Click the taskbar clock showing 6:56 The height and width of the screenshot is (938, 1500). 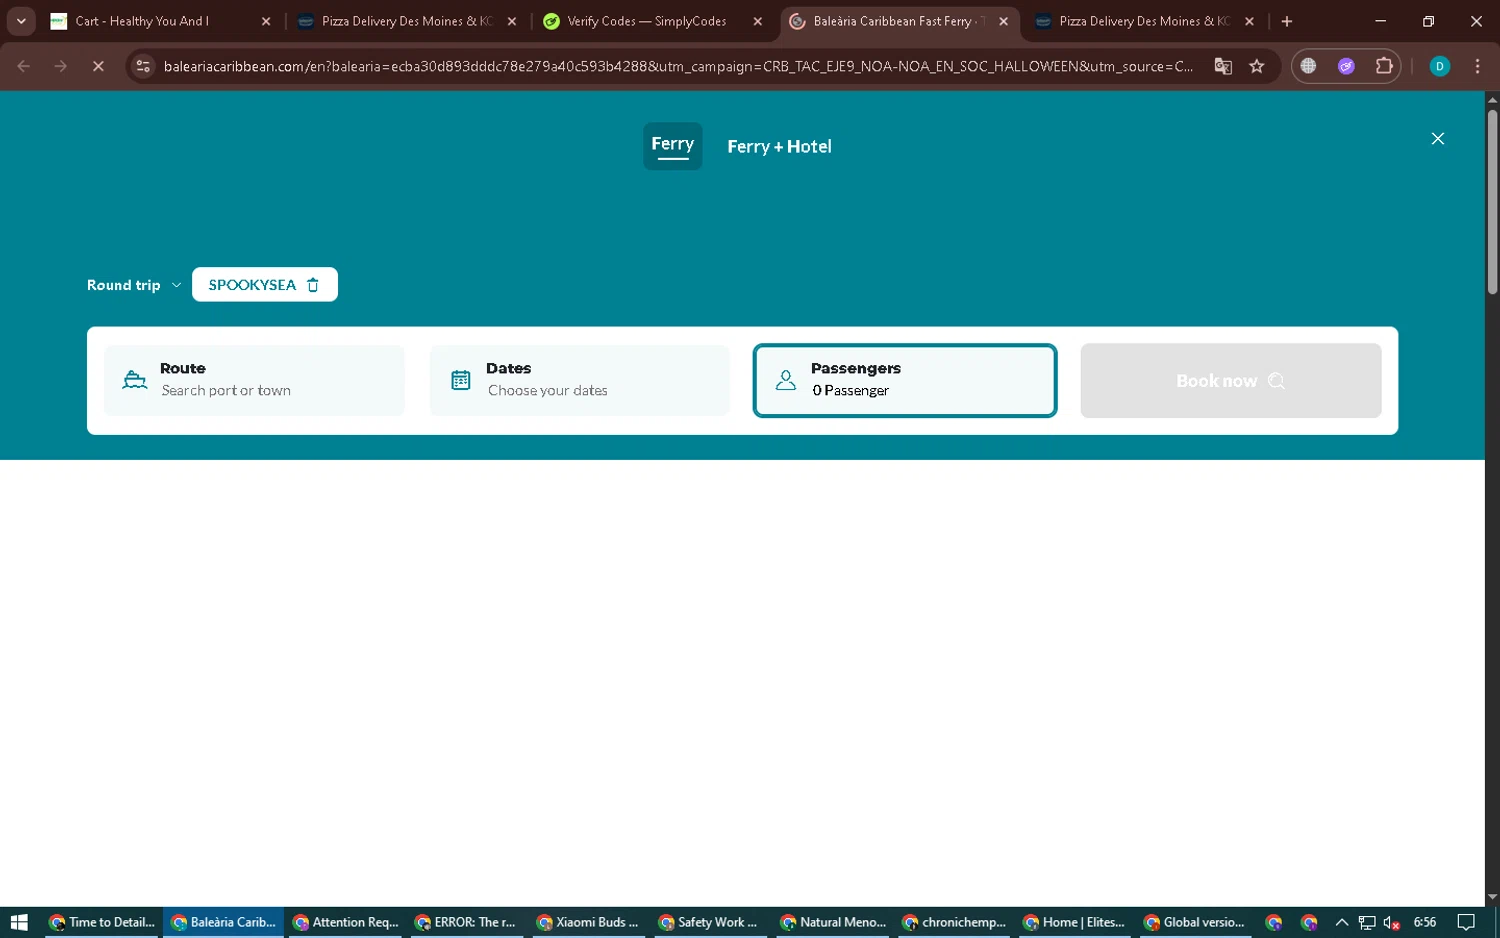click(x=1425, y=922)
